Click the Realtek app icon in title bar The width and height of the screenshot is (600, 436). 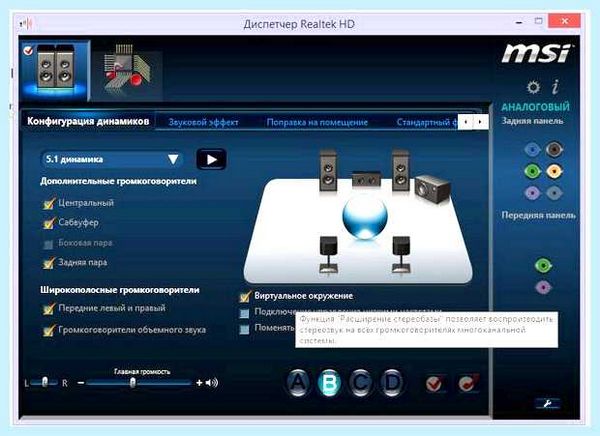(26, 24)
